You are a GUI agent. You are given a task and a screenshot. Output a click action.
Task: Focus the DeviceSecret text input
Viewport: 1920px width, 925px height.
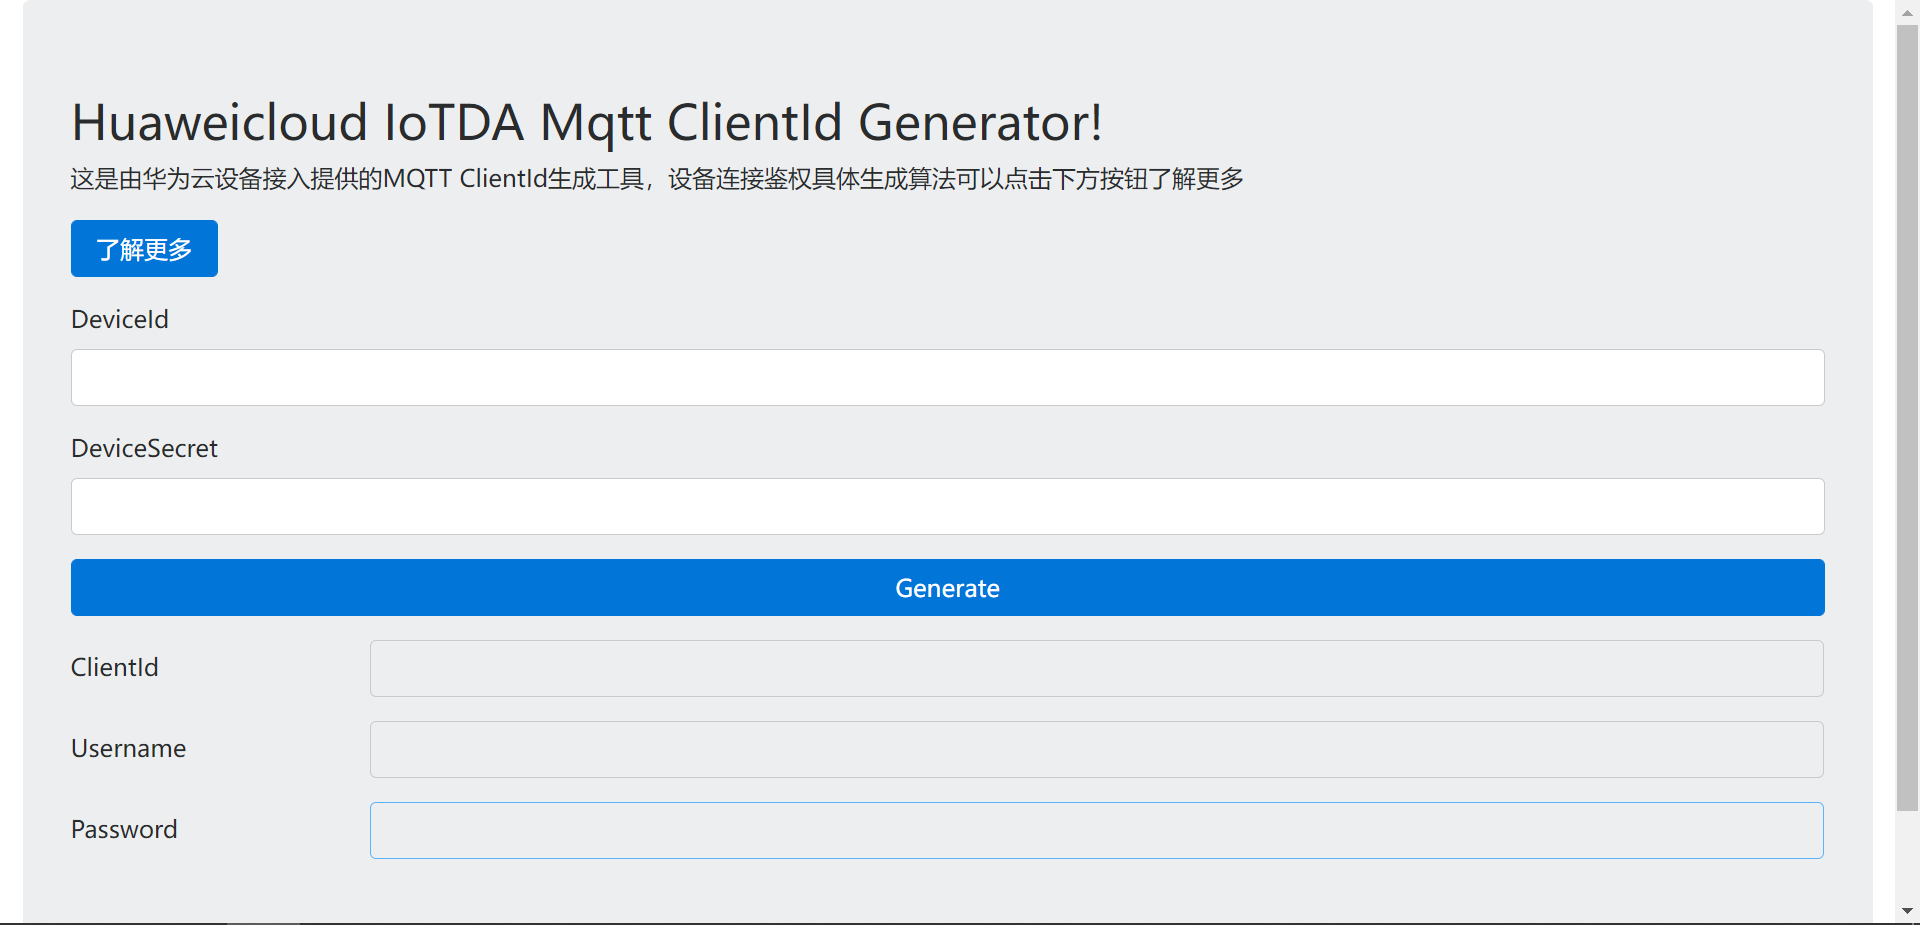coord(947,507)
